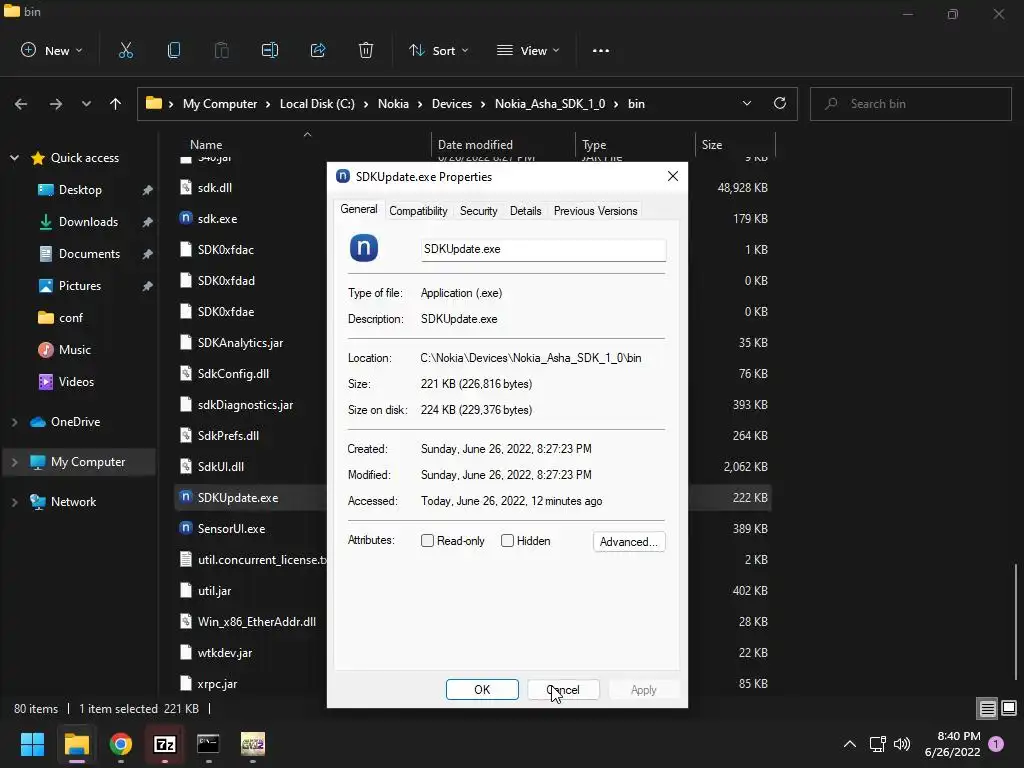Open File Explorer from the taskbar
Image resolution: width=1024 pixels, height=768 pixels.
(x=76, y=744)
